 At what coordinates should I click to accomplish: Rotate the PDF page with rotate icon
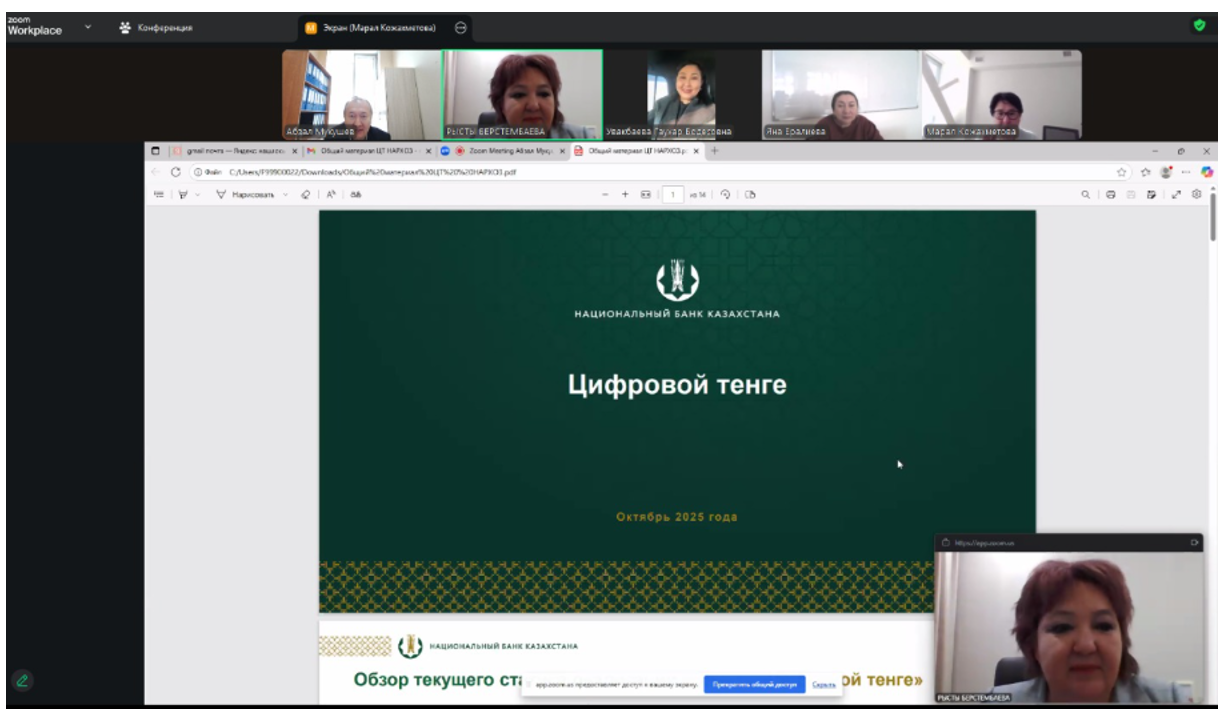(x=725, y=195)
